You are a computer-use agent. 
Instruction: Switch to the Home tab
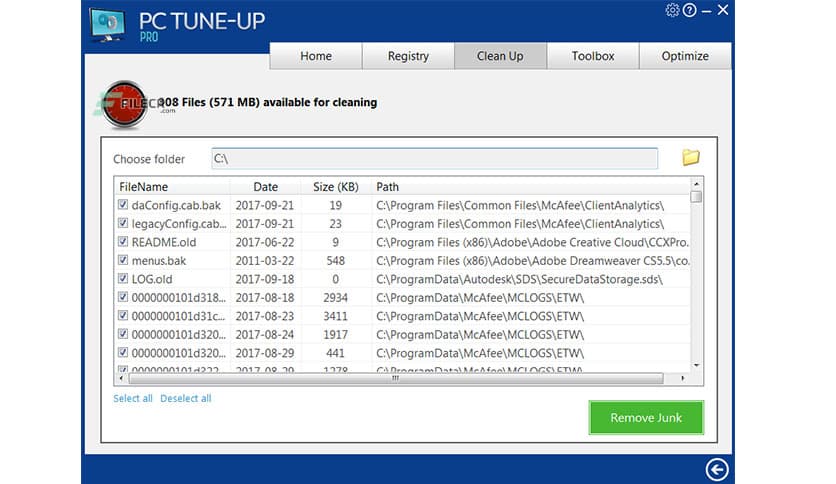(x=316, y=56)
